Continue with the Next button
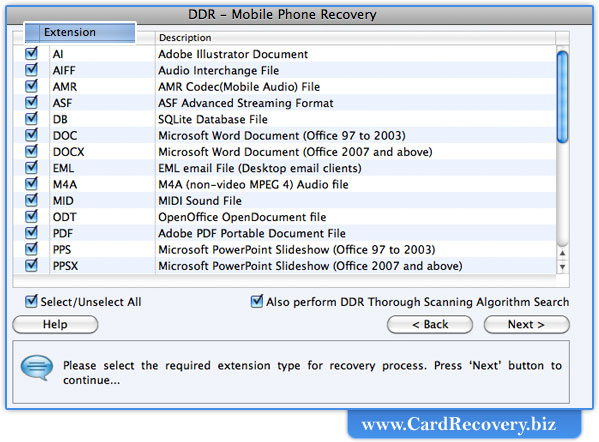Screen dimensions: 599x442 pyautogui.click(x=526, y=324)
